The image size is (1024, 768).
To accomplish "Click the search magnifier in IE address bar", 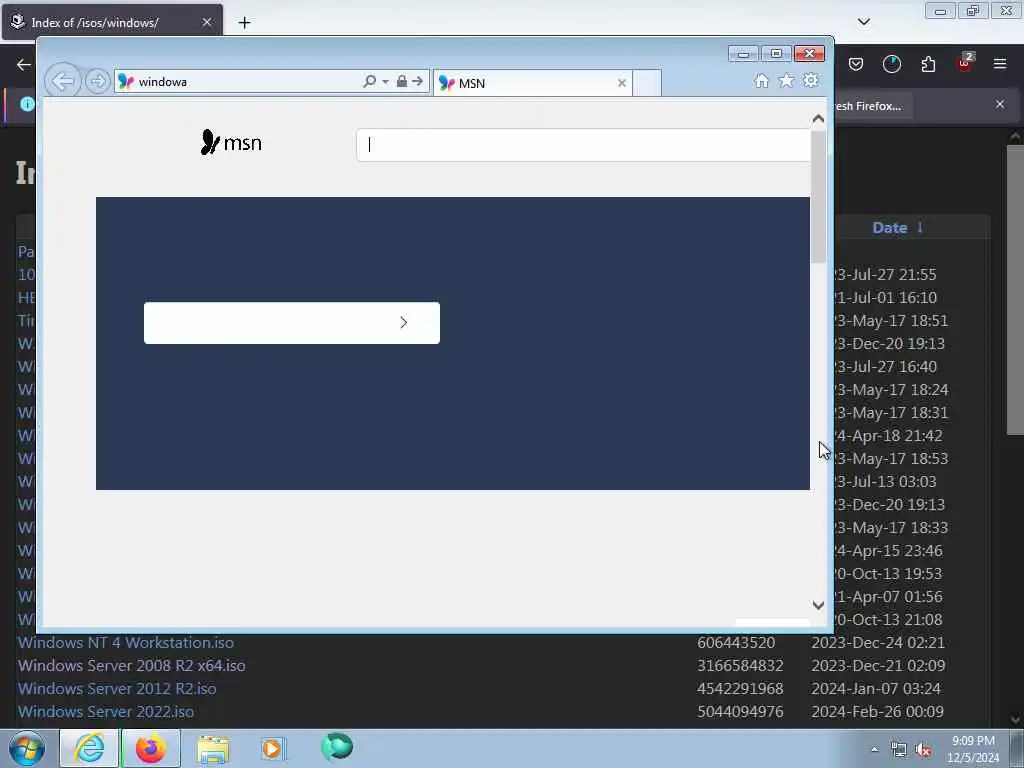I will point(370,81).
